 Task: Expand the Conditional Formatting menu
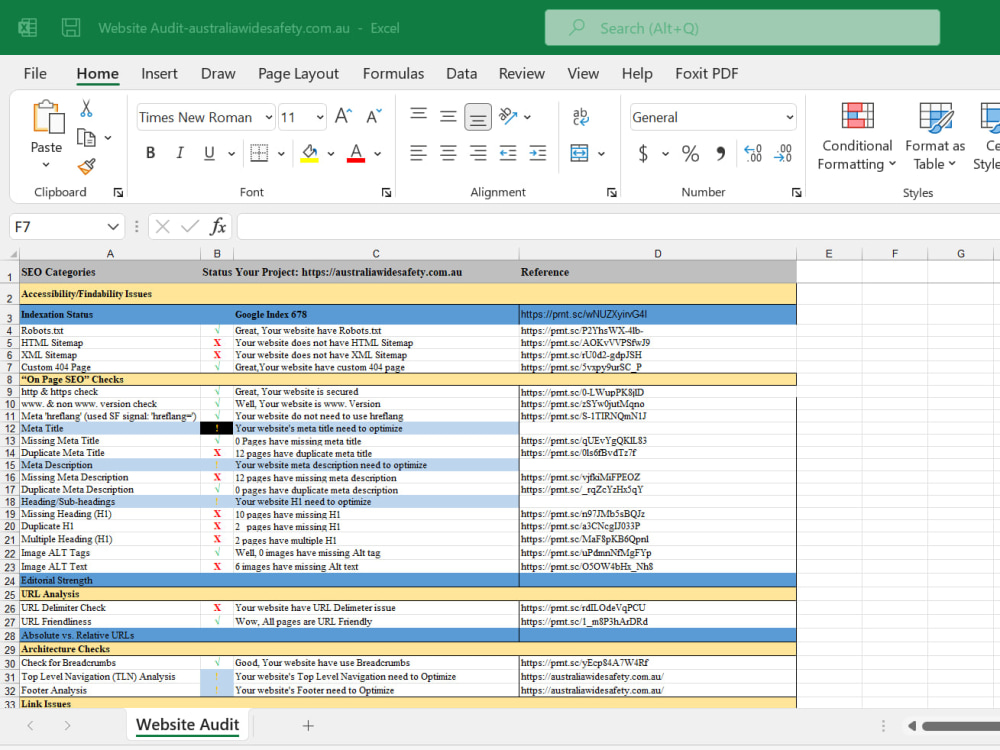pos(857,136)
